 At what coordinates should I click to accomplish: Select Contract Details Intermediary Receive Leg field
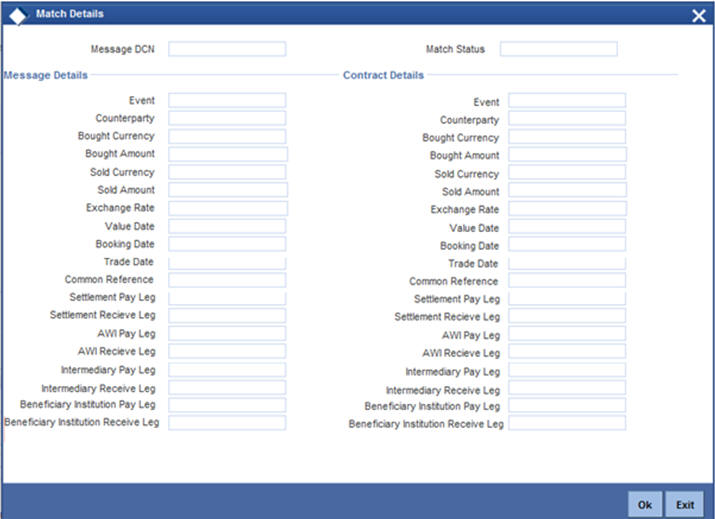click(567, 388)
